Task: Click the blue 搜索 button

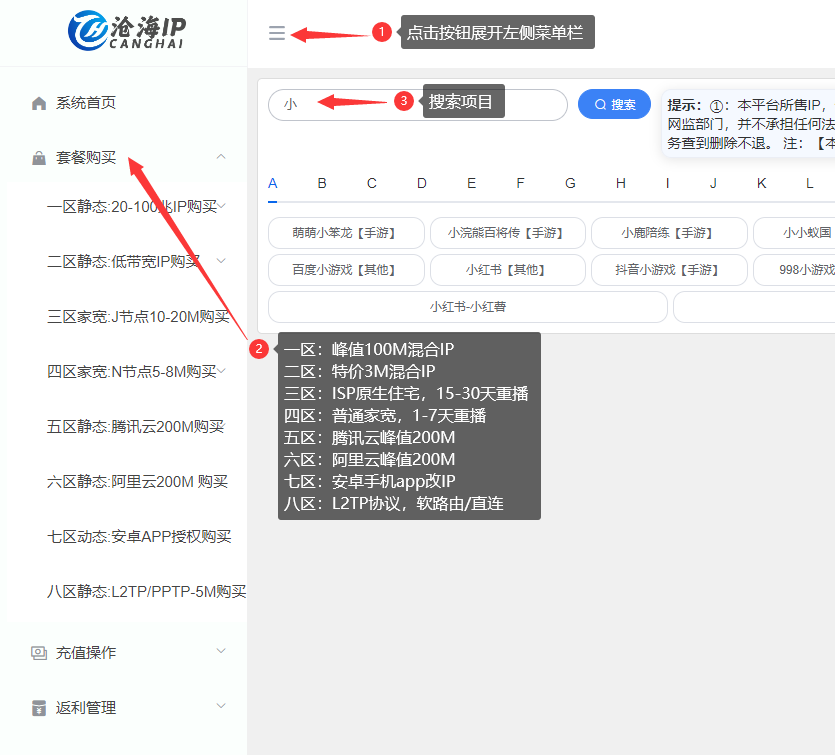Action: click(x=614, y=104)
